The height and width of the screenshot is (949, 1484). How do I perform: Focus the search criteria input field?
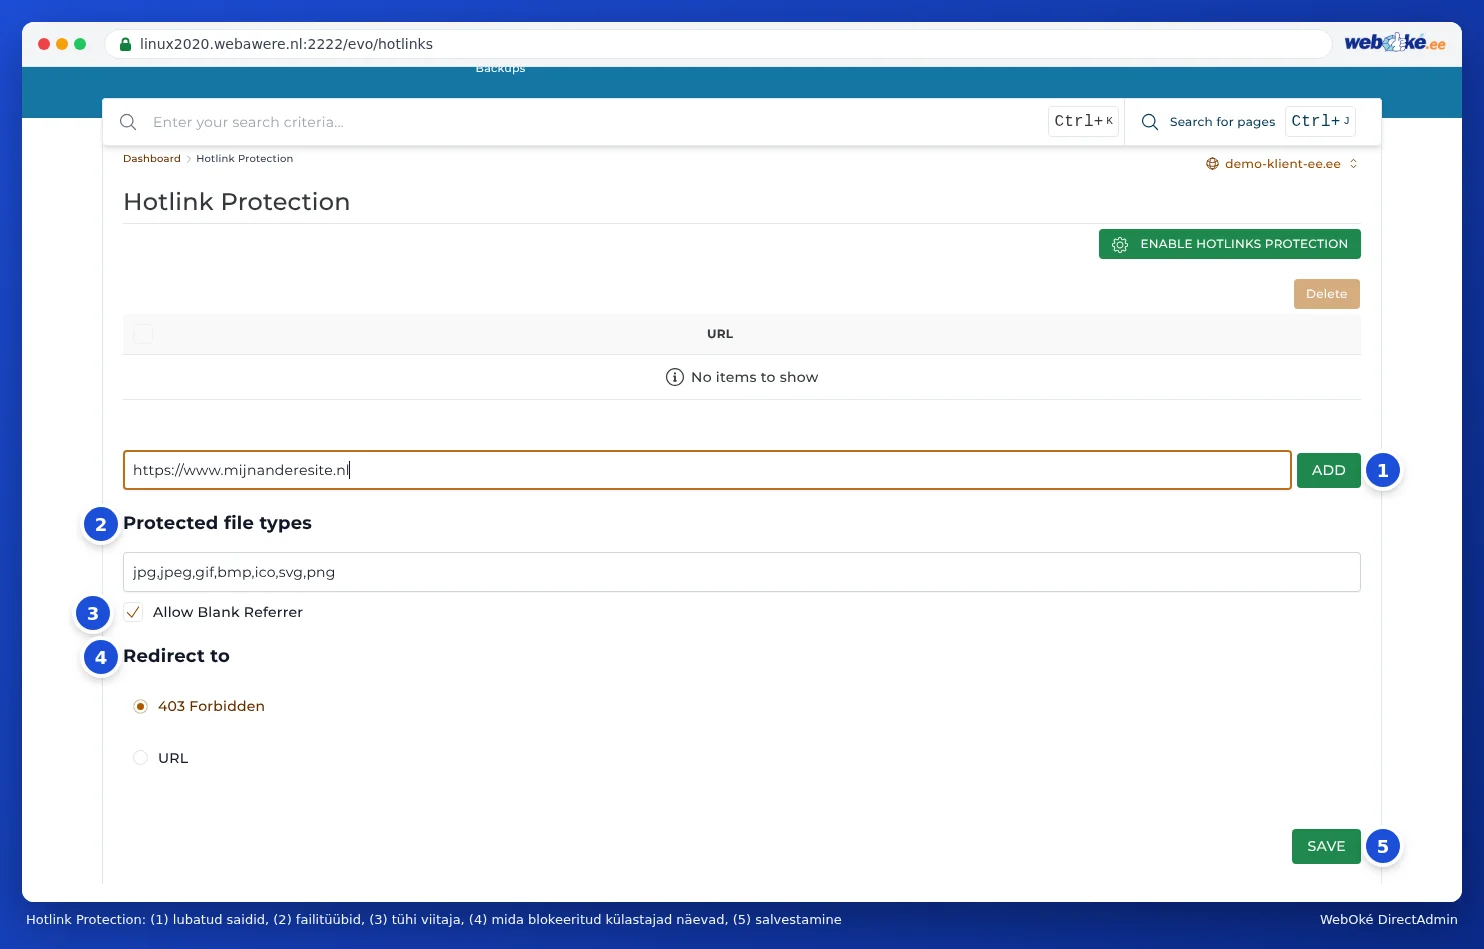596,122
